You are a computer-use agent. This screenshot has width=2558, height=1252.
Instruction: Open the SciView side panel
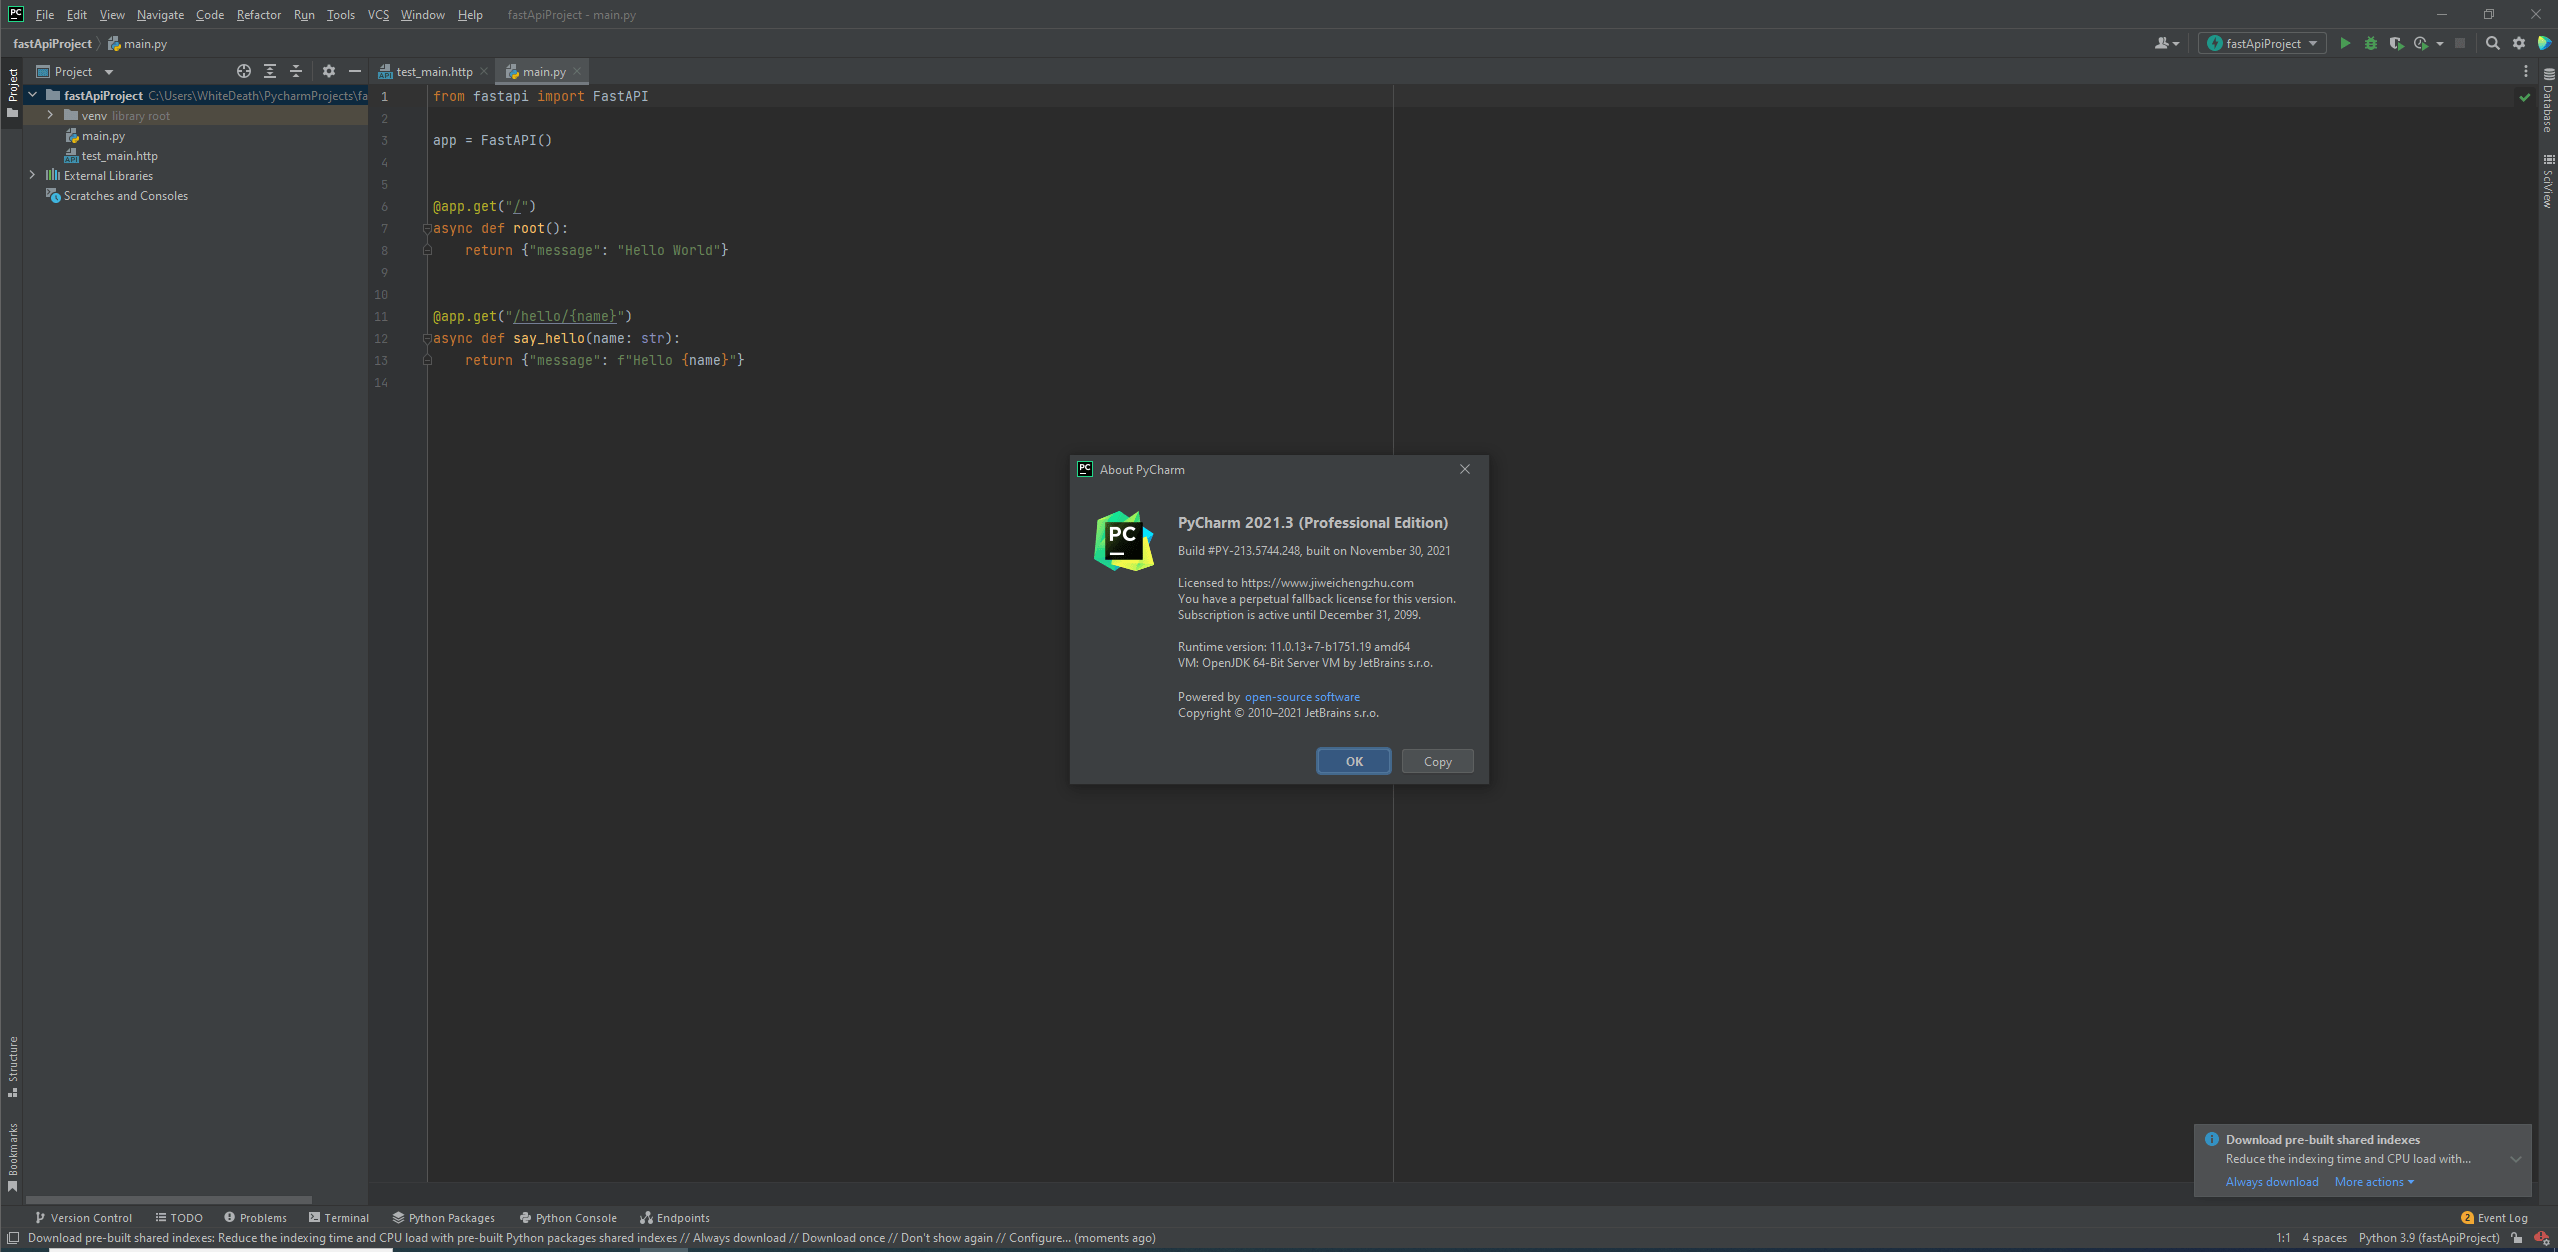(x=2548, y=181)
